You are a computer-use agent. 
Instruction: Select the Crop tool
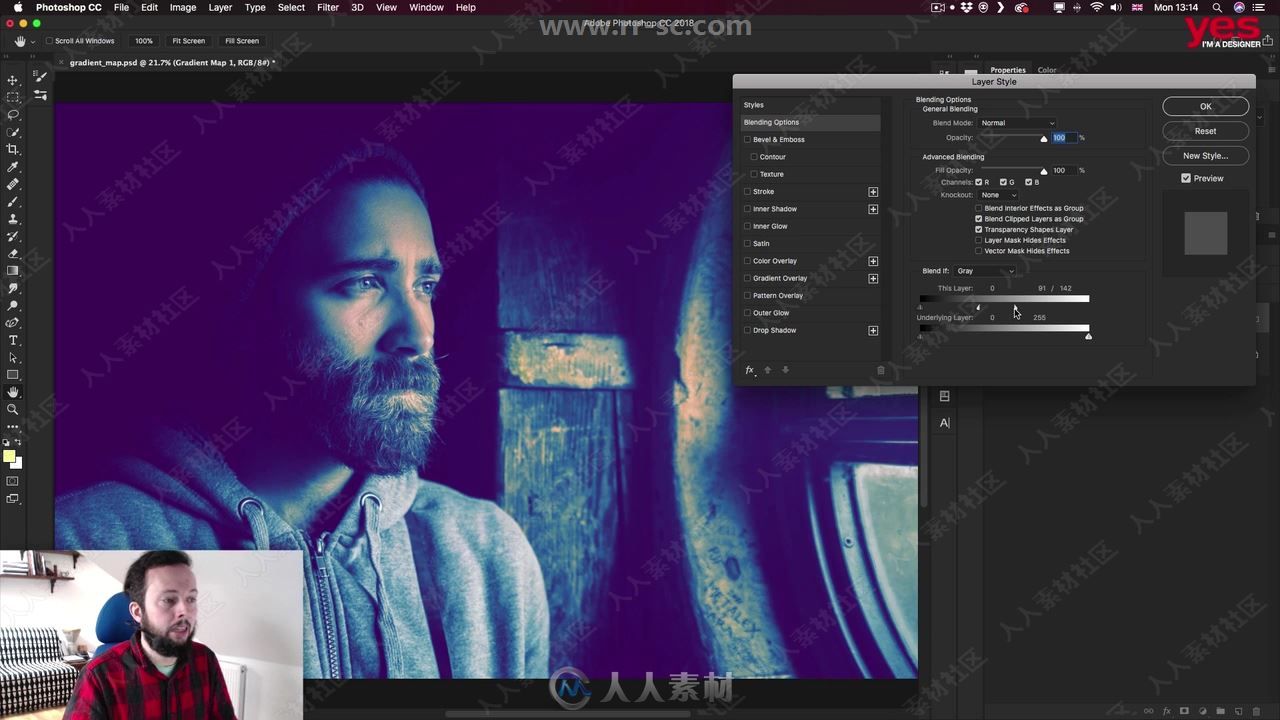click(13, 149)
